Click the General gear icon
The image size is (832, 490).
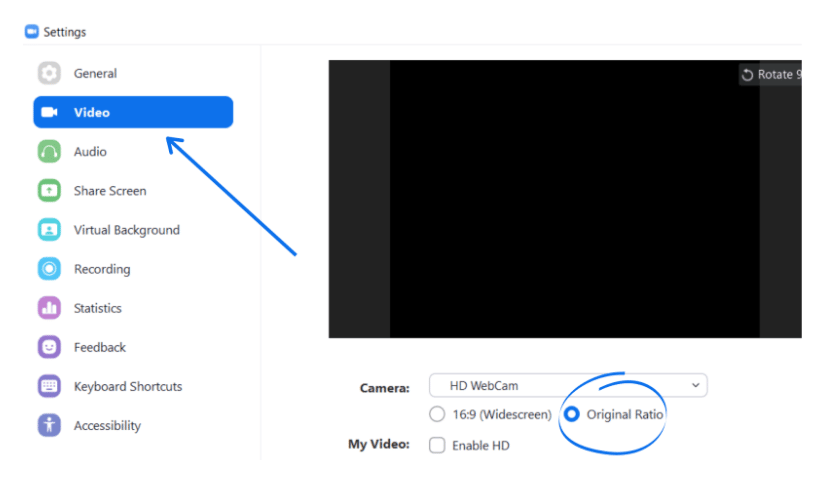tap(49, 73)
